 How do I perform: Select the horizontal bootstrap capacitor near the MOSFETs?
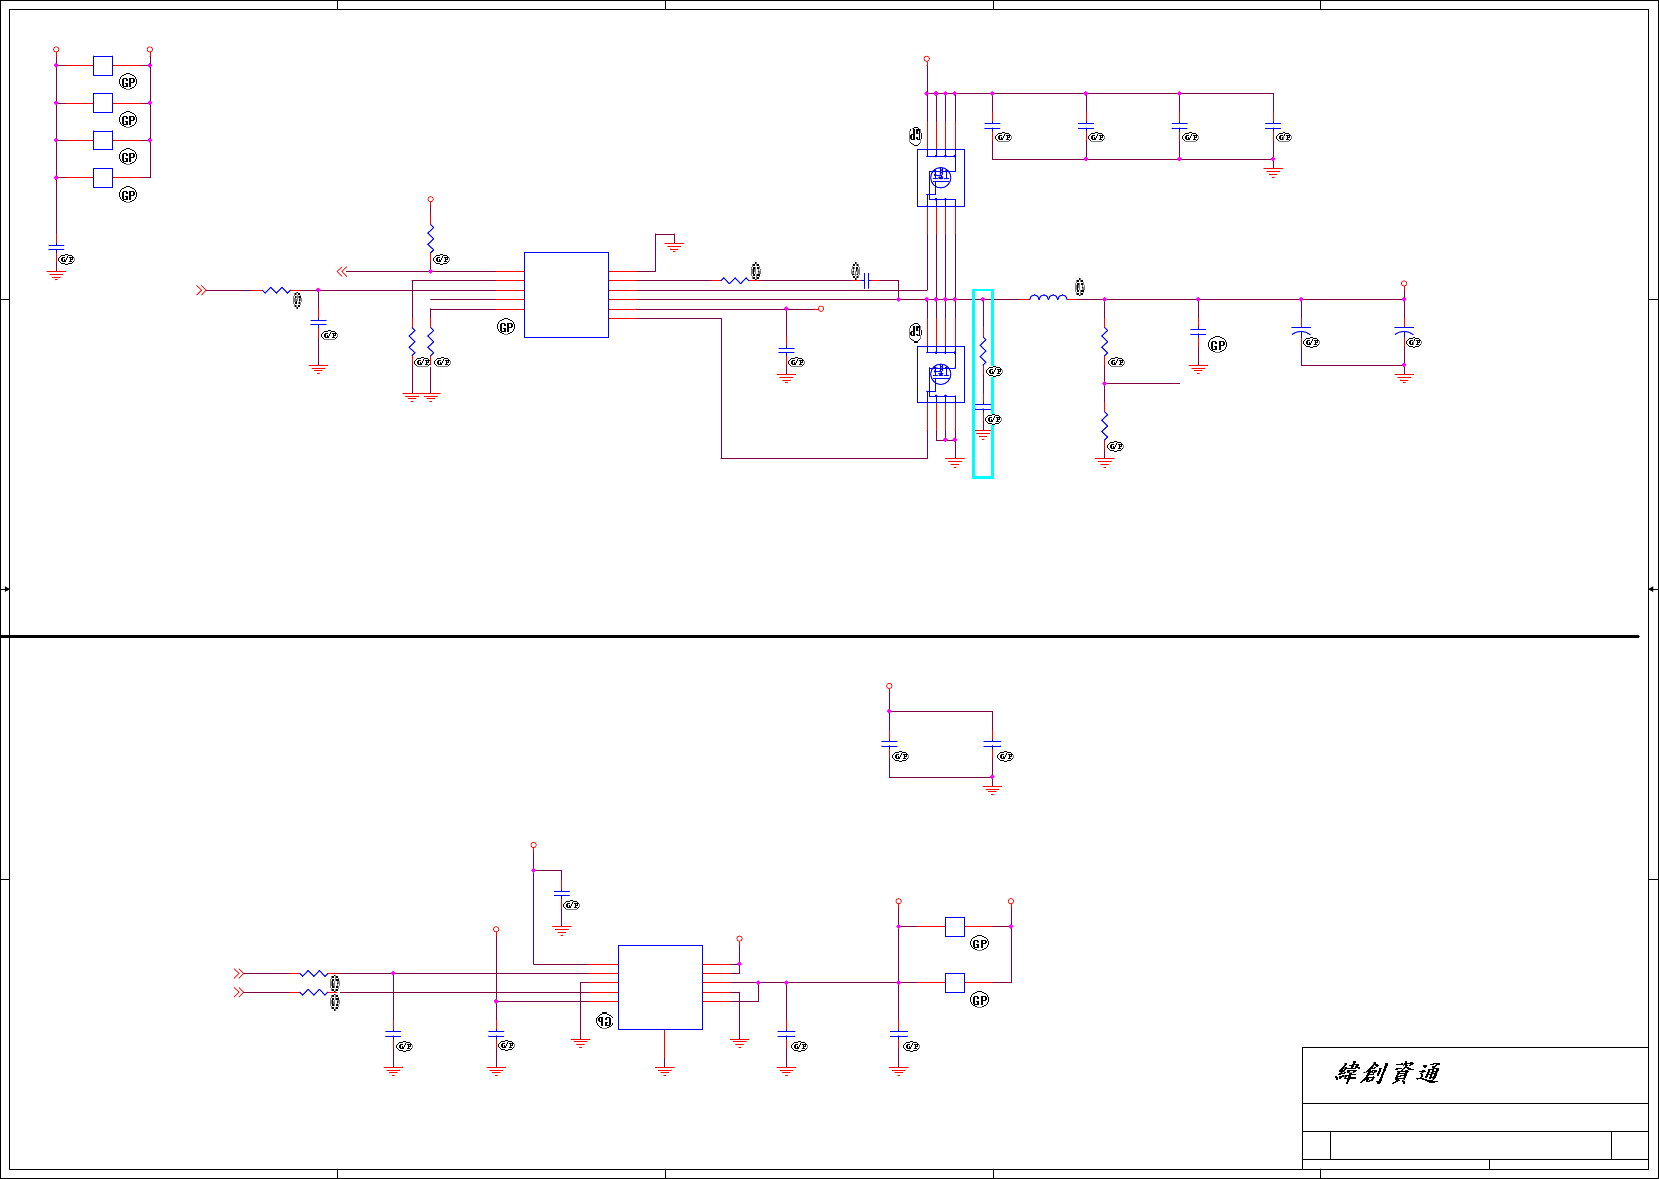coord(867,281)
